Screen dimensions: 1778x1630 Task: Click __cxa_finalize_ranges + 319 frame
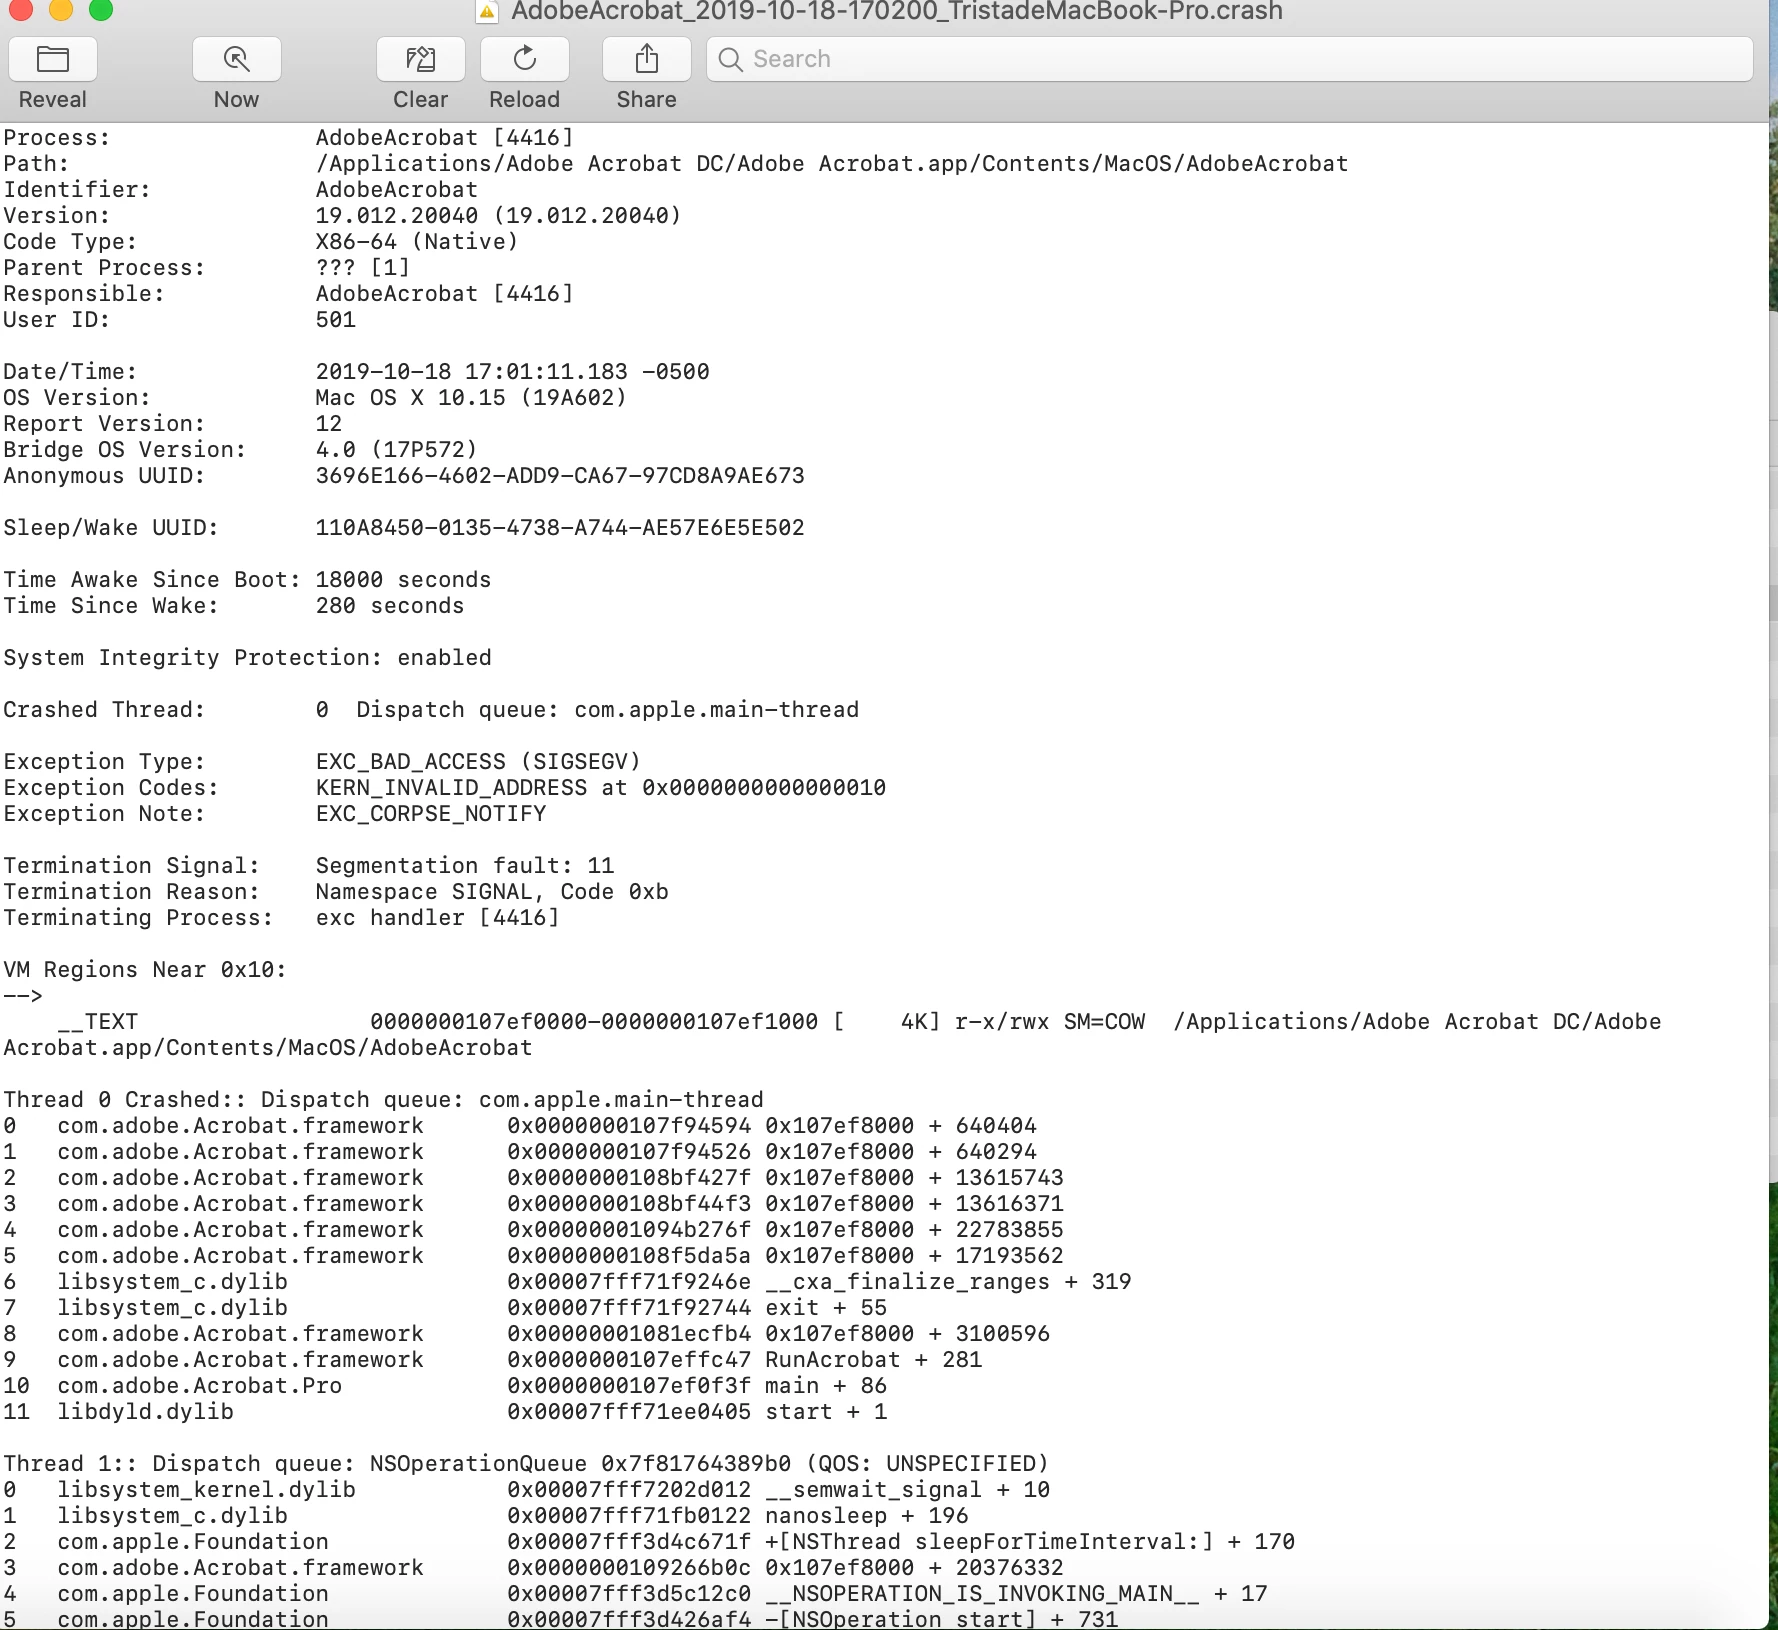[x=948, y=1282]
